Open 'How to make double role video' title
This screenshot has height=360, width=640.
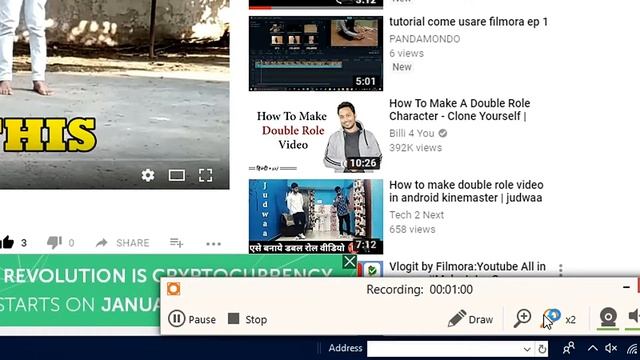pyautogui.click(x=466, y=191)
